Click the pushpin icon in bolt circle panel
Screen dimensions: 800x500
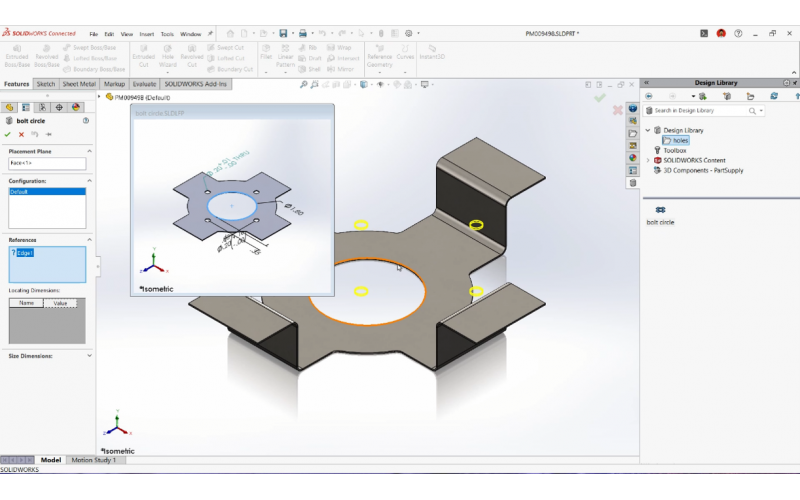(49, 135)
